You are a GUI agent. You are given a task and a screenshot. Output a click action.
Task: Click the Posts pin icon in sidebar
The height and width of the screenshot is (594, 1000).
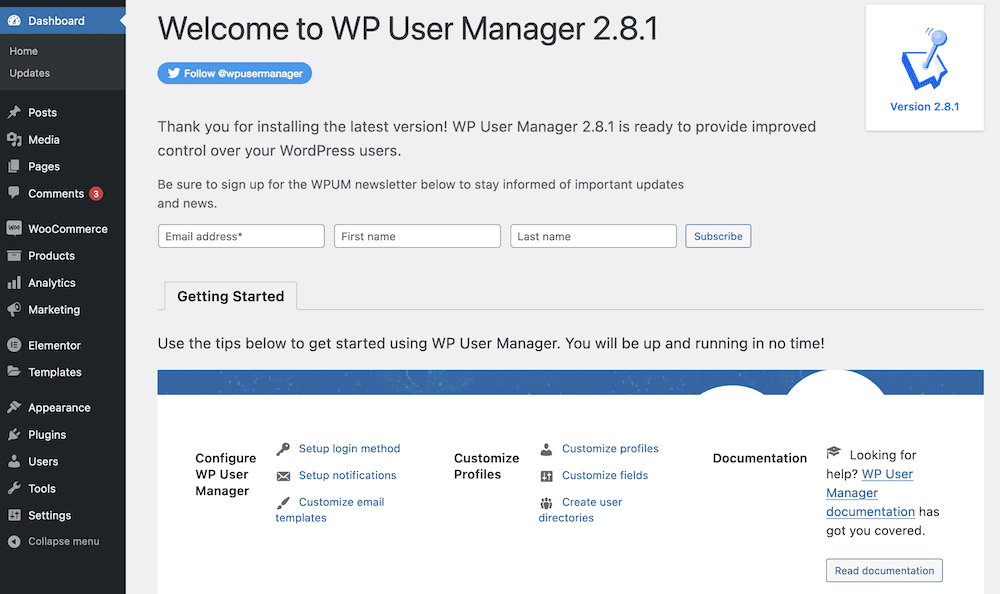point(14,112)
